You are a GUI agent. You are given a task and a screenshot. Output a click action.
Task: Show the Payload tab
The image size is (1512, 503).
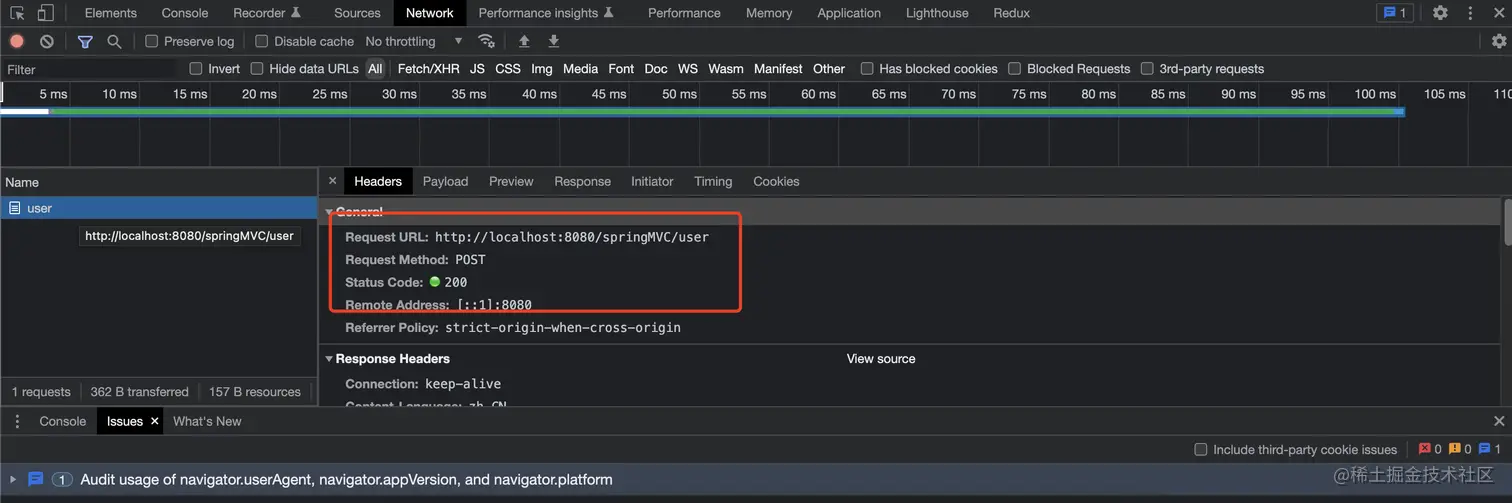click(445, 181)
